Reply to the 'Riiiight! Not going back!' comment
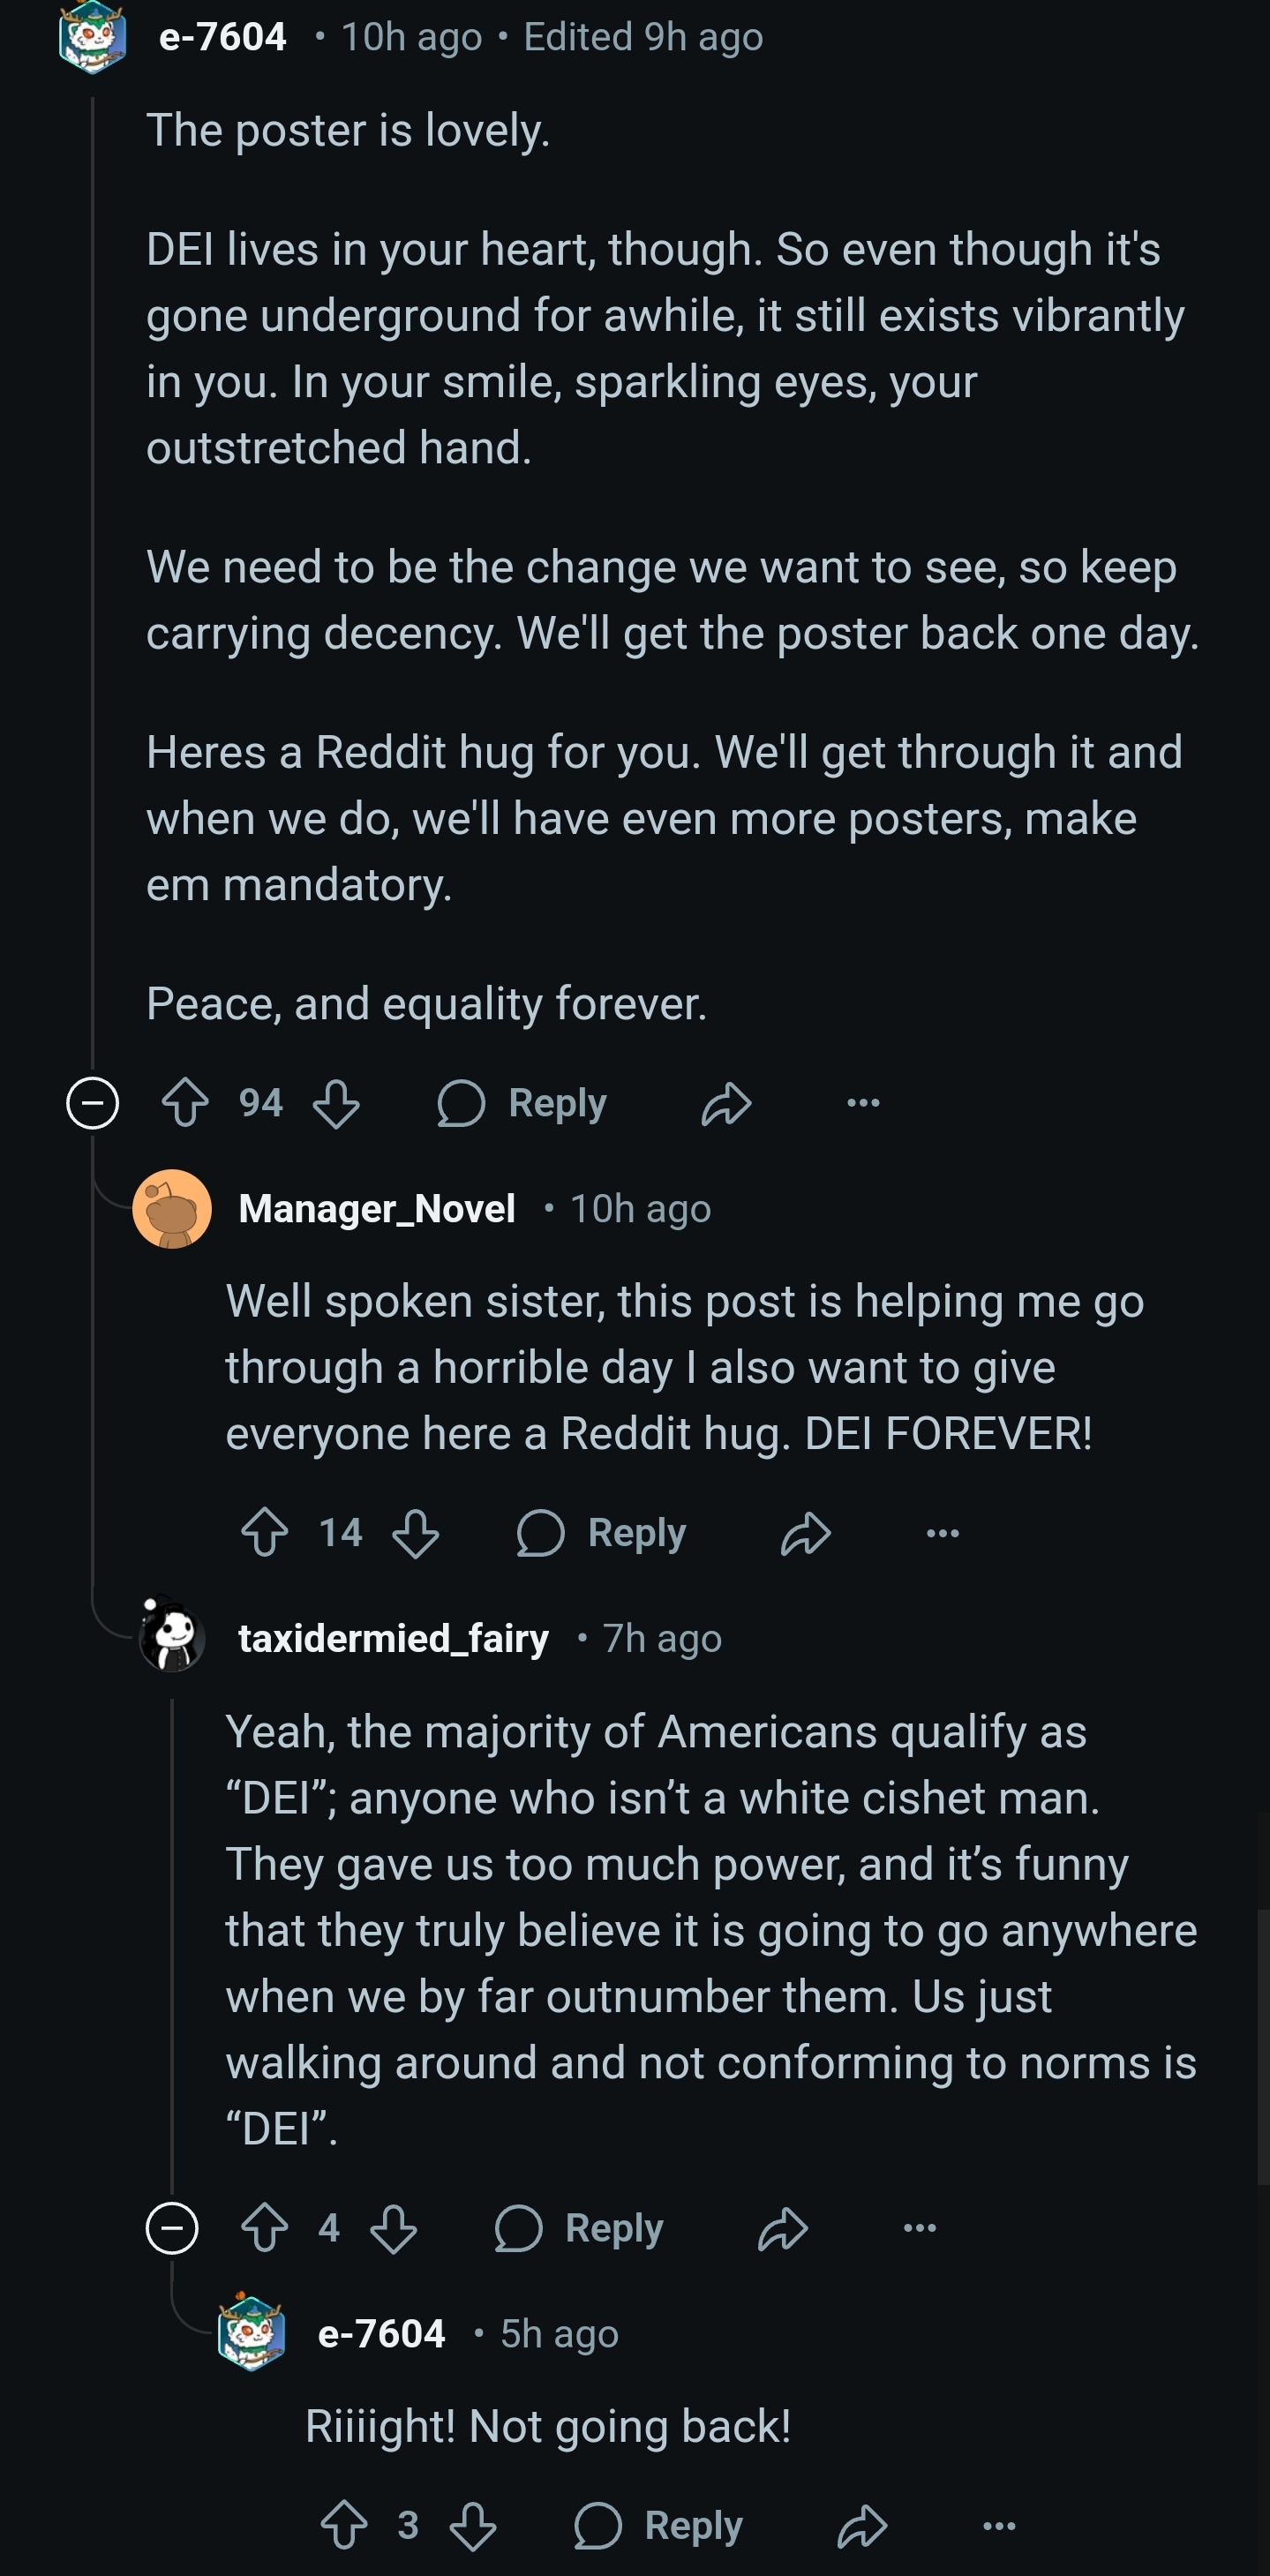Viewport: 1270px width, 2576px height. [659, 2526]
